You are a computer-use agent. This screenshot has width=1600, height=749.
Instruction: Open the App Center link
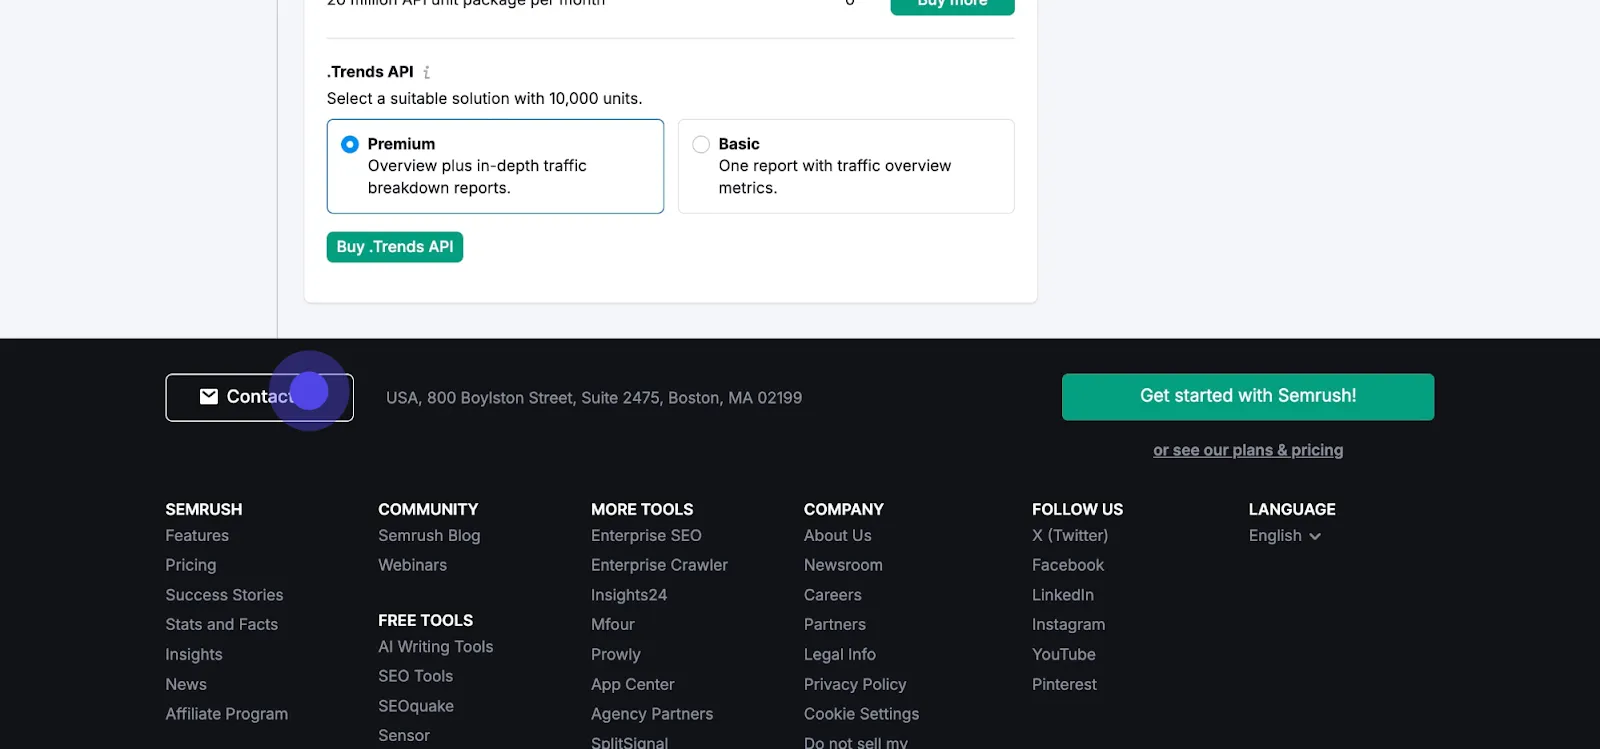pyautogui.click(x=633, y=684)
